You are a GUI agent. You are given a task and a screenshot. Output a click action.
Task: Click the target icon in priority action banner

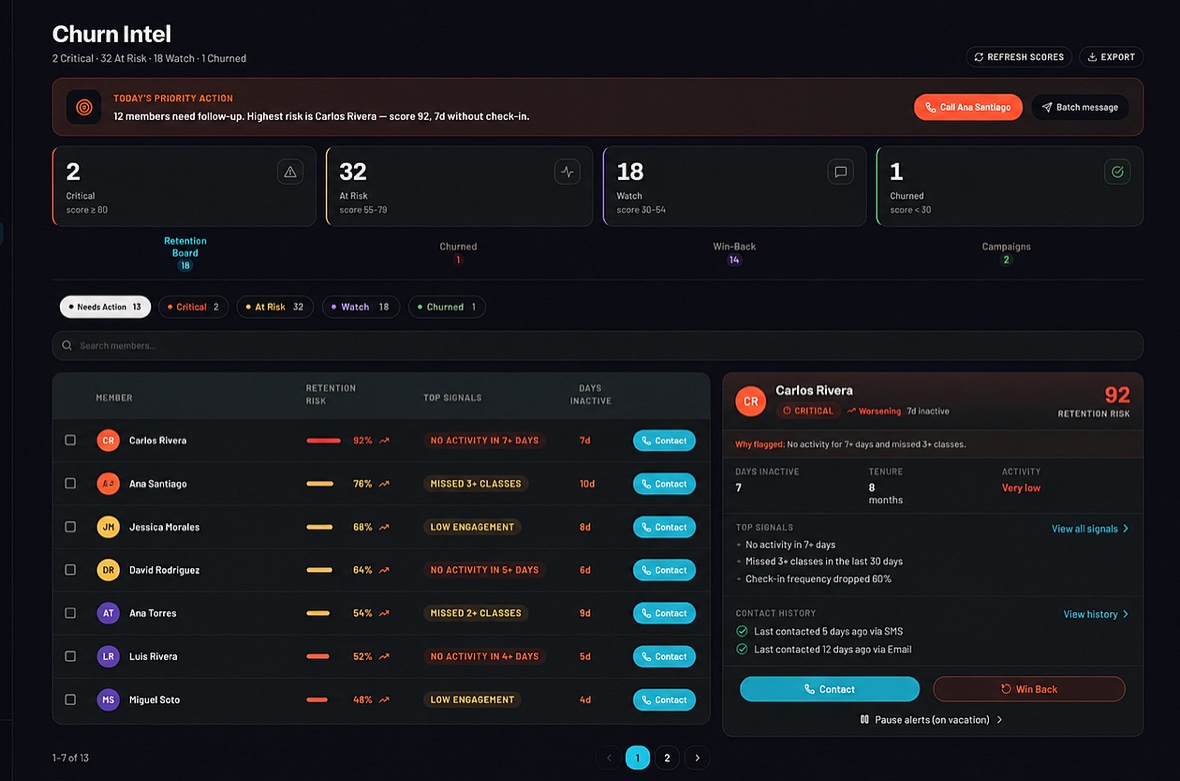click(x=84, y=107)
